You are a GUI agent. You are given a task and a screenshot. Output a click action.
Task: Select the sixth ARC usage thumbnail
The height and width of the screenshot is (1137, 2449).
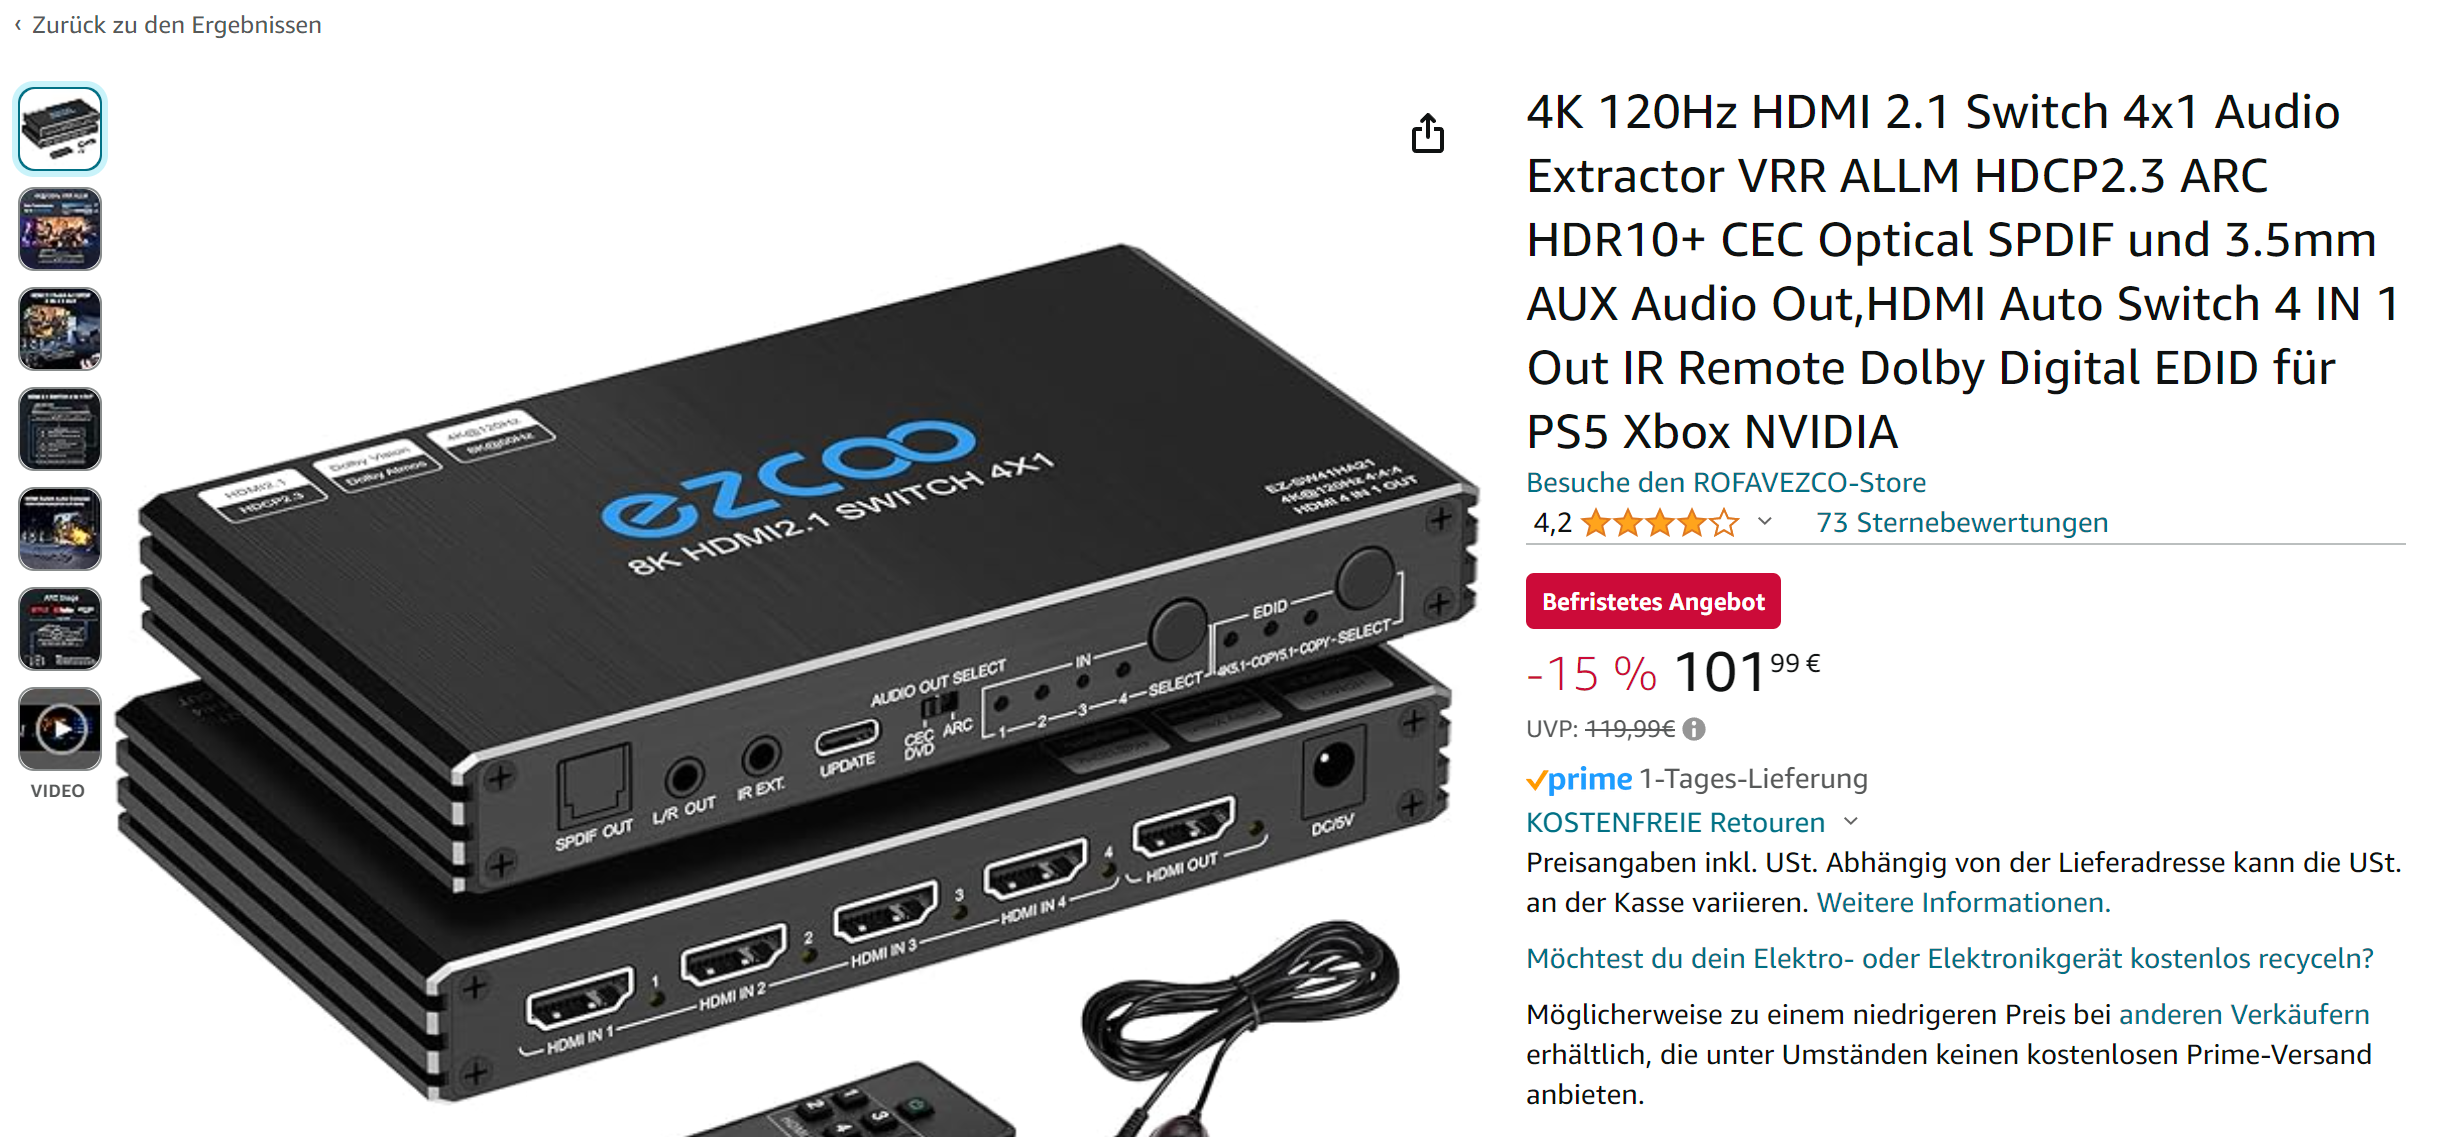pos(60,629)
